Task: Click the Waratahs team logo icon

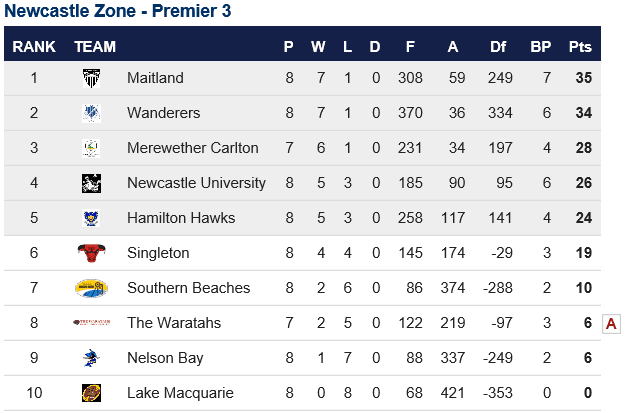Action: (91, 323)
